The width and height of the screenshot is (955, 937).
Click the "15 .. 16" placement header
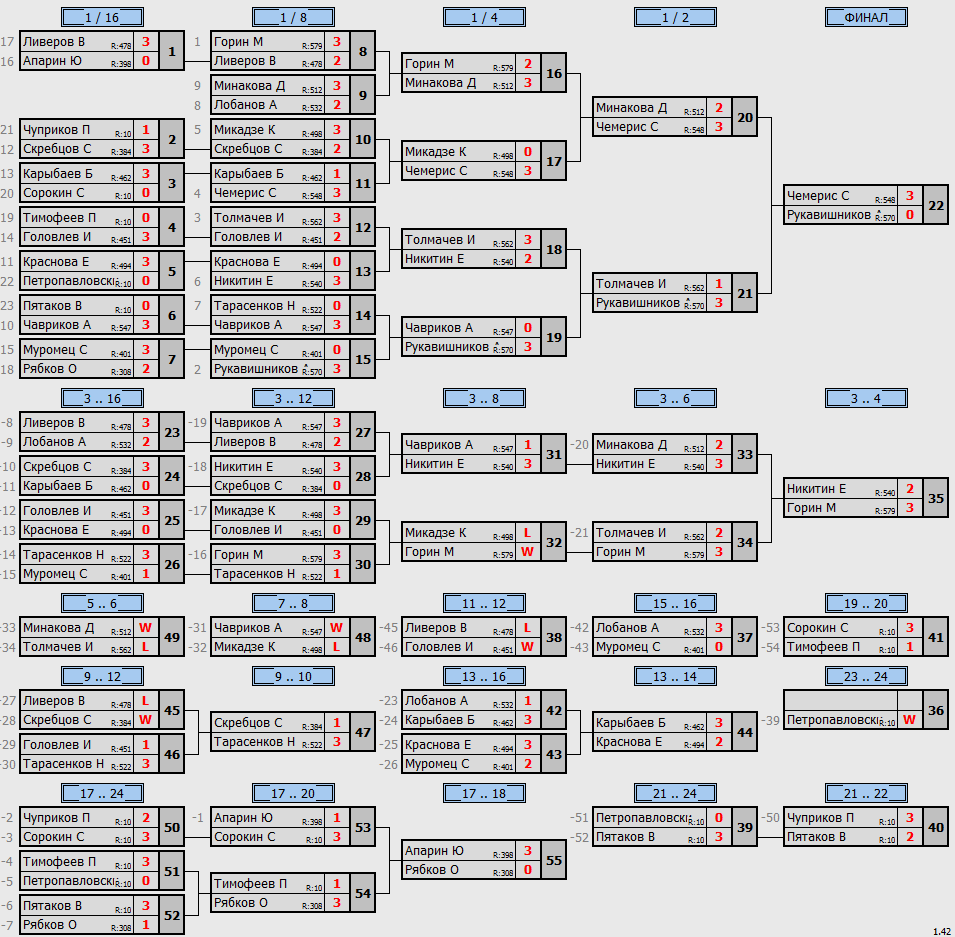point(675,603)
